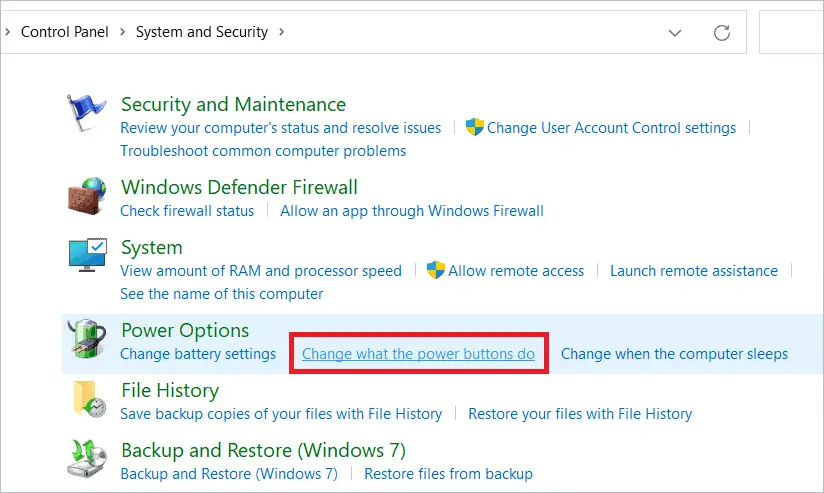Click the search box right of address bar

coord(791,33)
